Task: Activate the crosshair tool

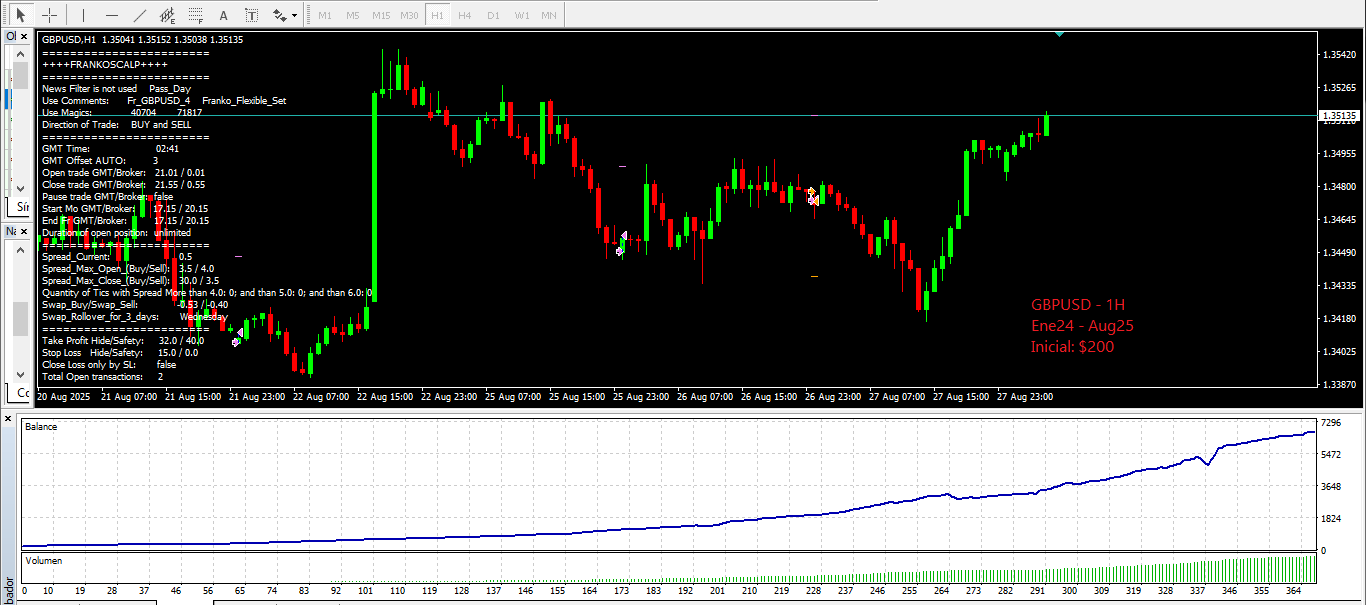Action: coord(49,15)
